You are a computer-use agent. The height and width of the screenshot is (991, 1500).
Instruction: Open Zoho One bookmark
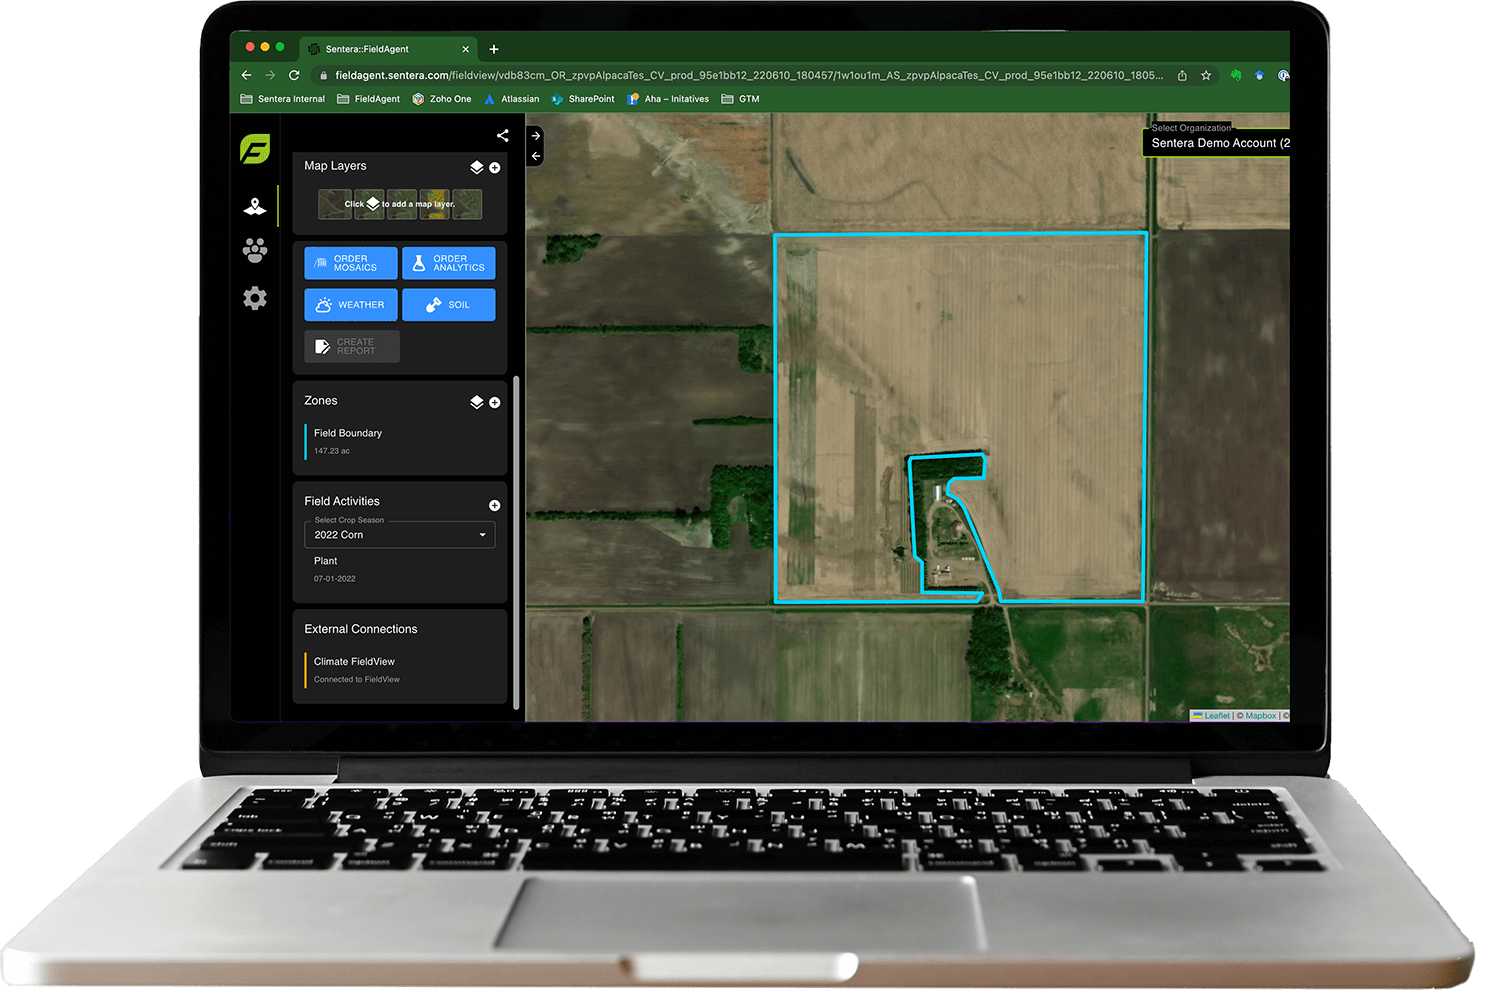coord(442,99)
